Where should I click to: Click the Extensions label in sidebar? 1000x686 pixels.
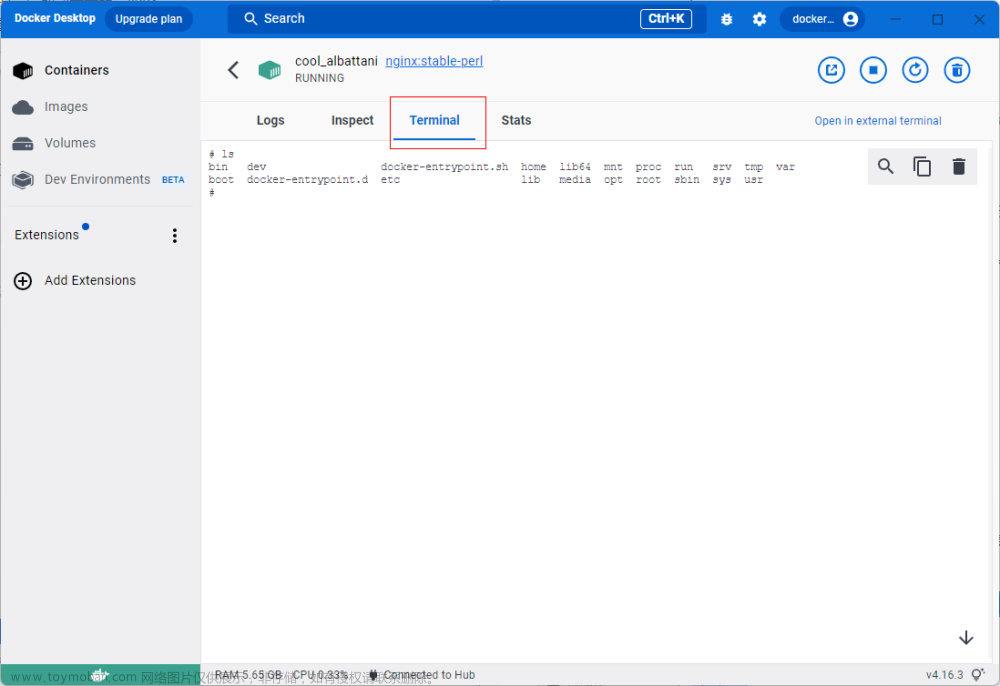(47, 235)
